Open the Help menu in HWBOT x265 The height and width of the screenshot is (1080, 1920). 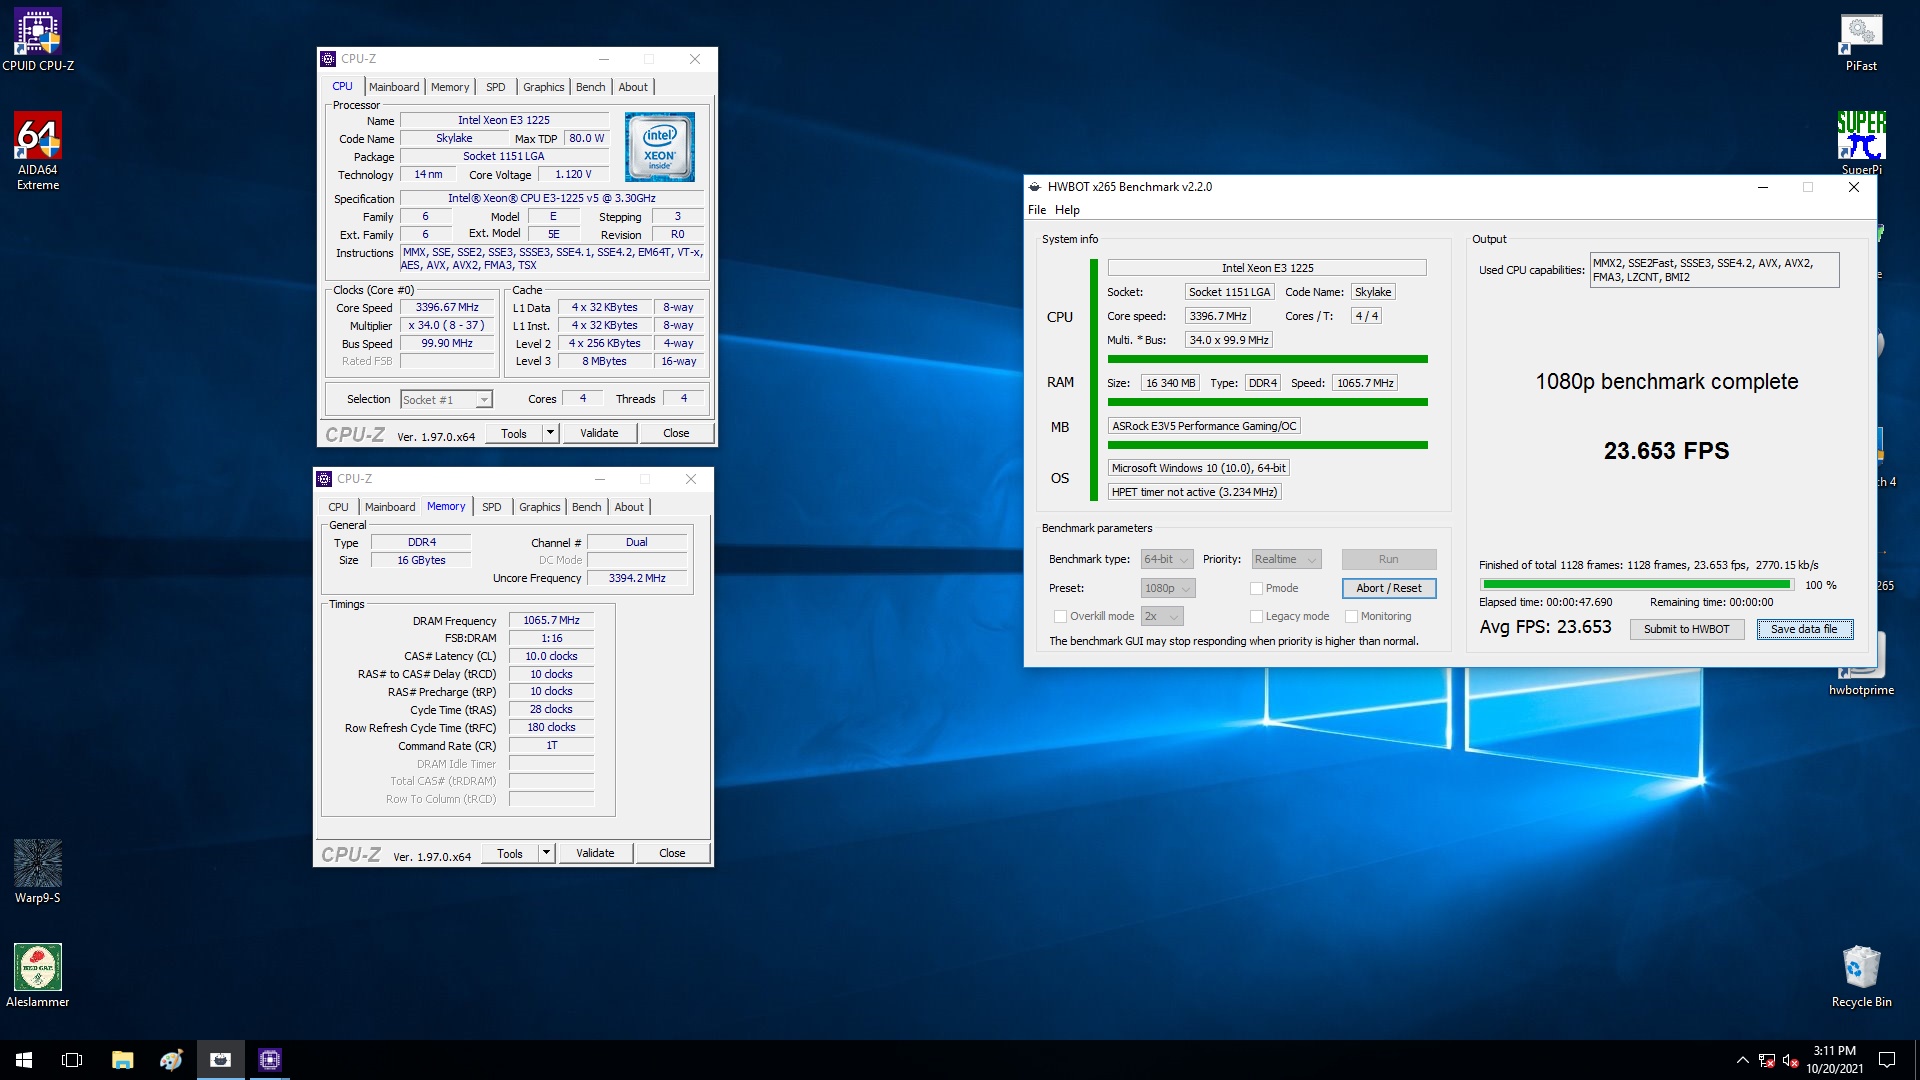(x=1067, y=210)
